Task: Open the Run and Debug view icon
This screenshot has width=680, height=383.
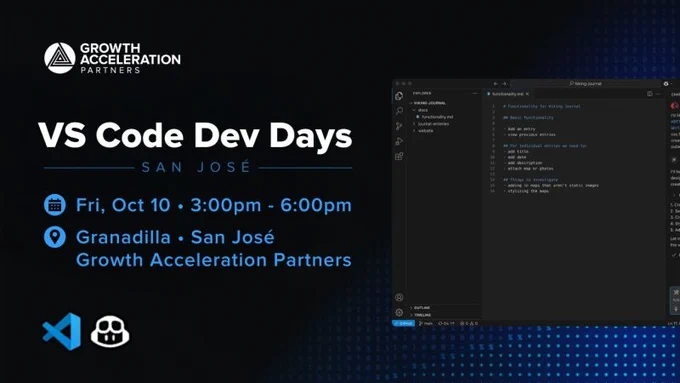Action: coord(399,141)
